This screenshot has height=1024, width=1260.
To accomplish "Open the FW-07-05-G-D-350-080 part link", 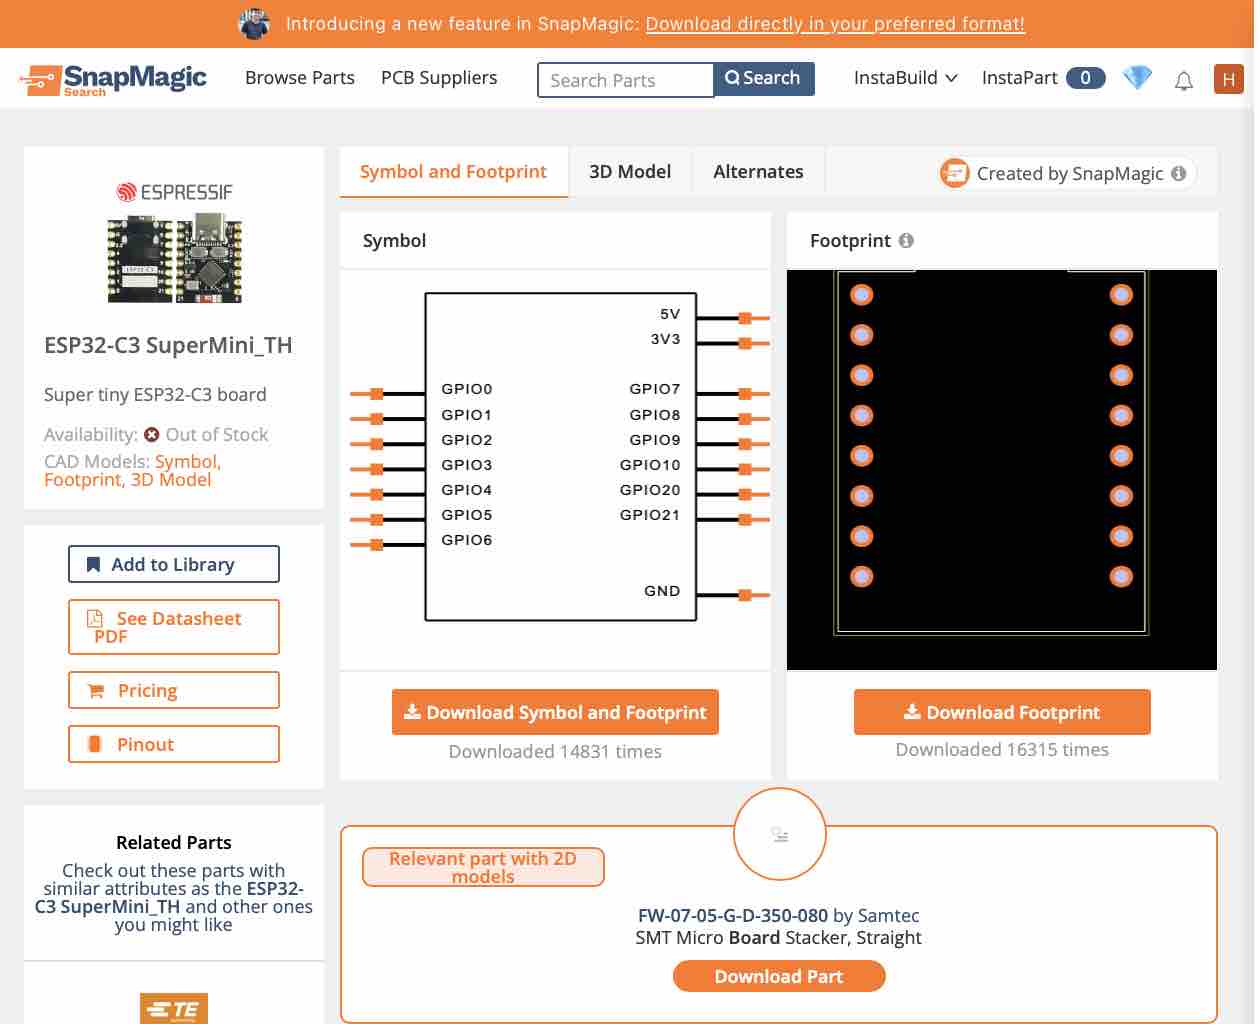I will [733, 915].
